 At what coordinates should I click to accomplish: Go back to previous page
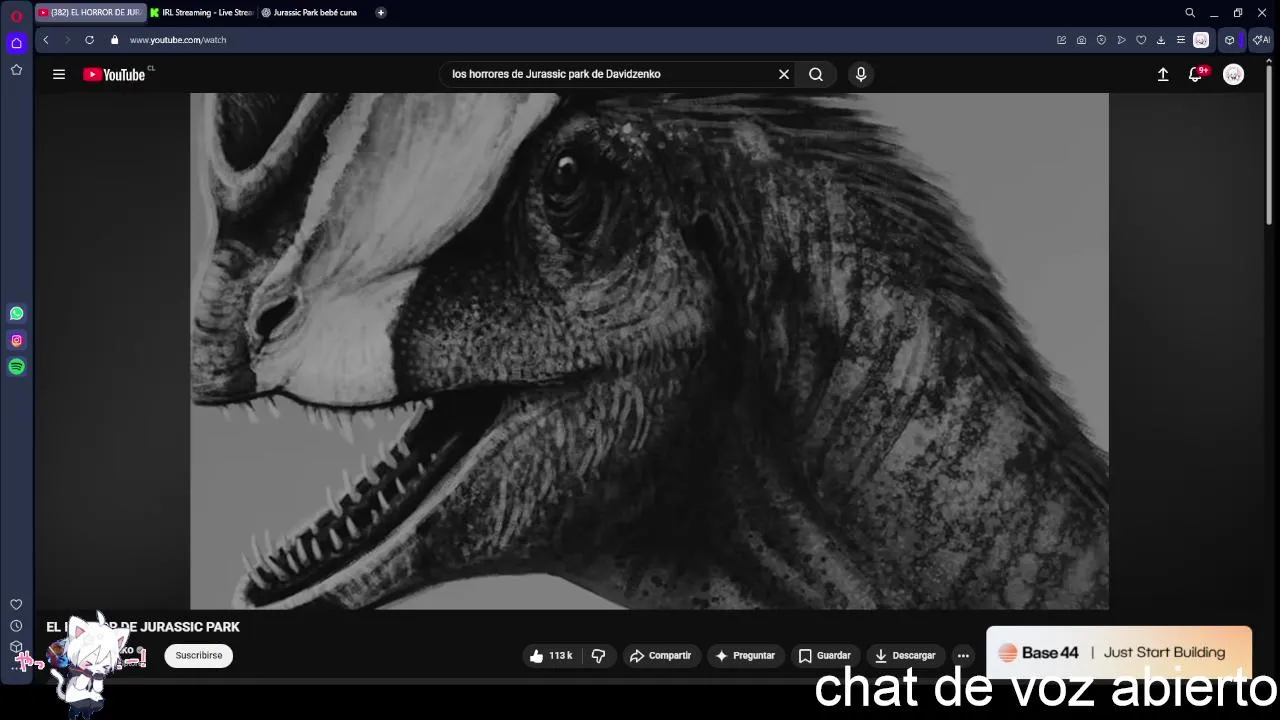coord(46,40)
